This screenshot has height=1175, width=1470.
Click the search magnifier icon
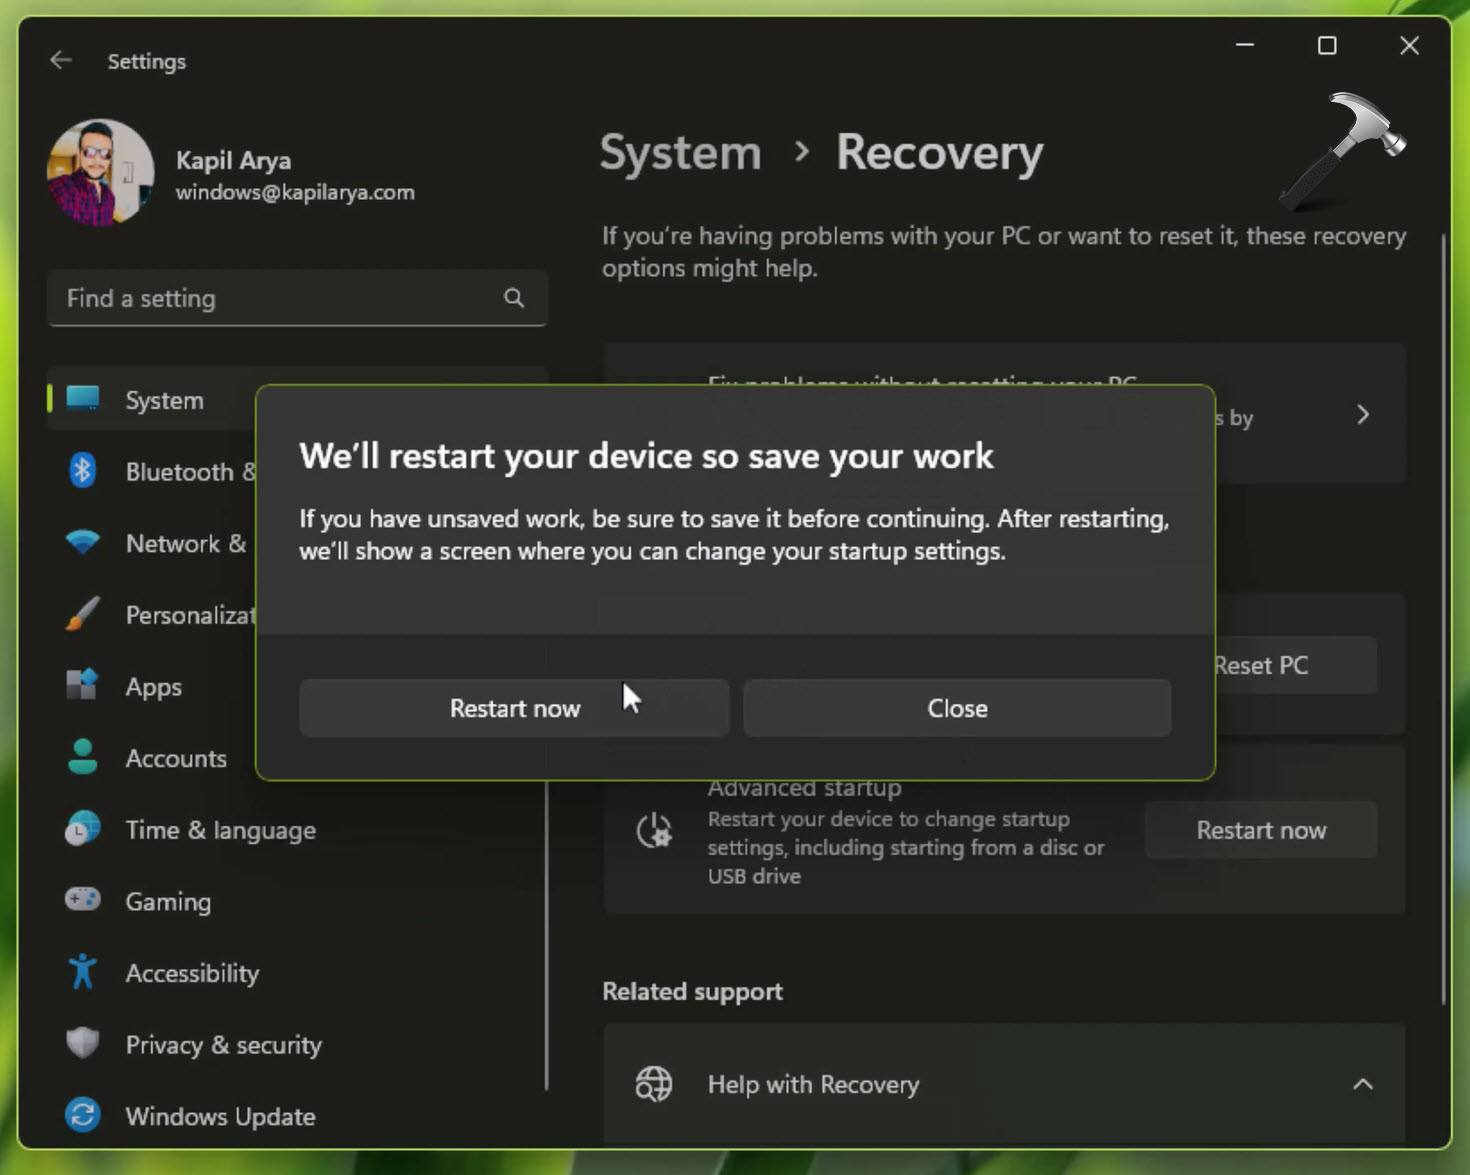tap(514, 298)
